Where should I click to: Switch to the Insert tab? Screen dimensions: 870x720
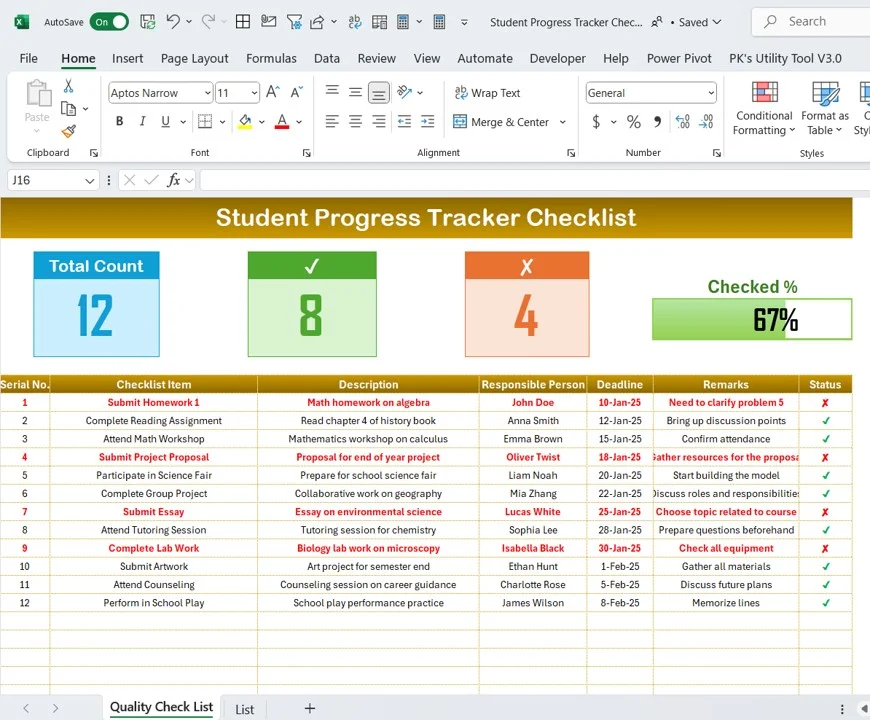(x=127, y=58)
